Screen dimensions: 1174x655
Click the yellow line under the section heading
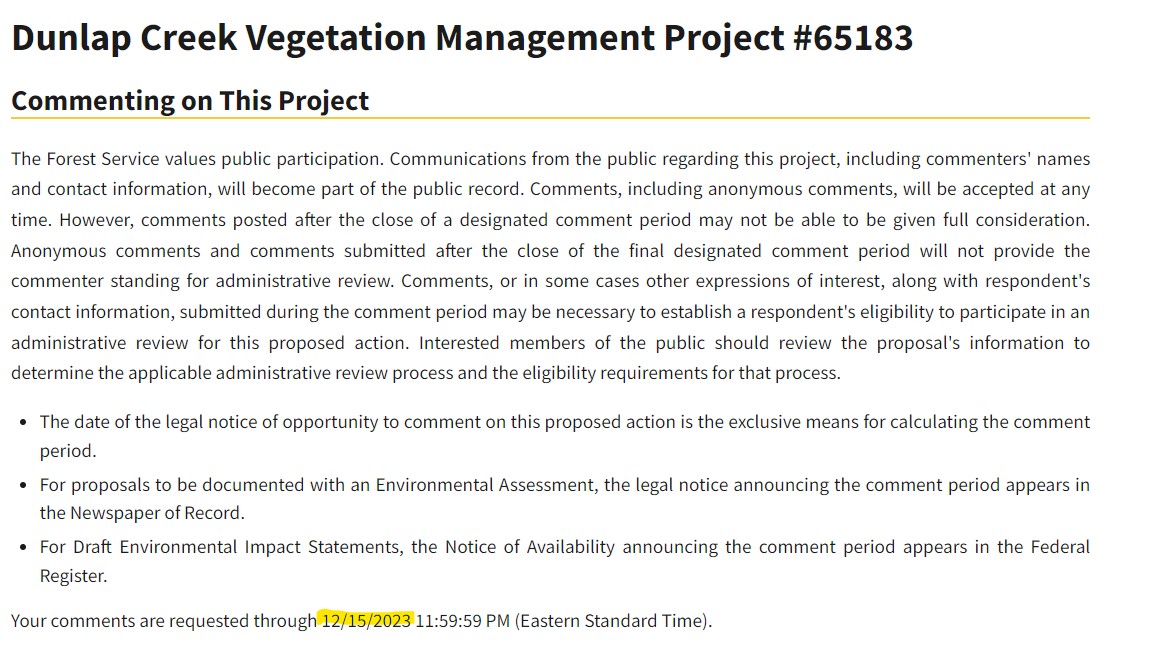550,118
